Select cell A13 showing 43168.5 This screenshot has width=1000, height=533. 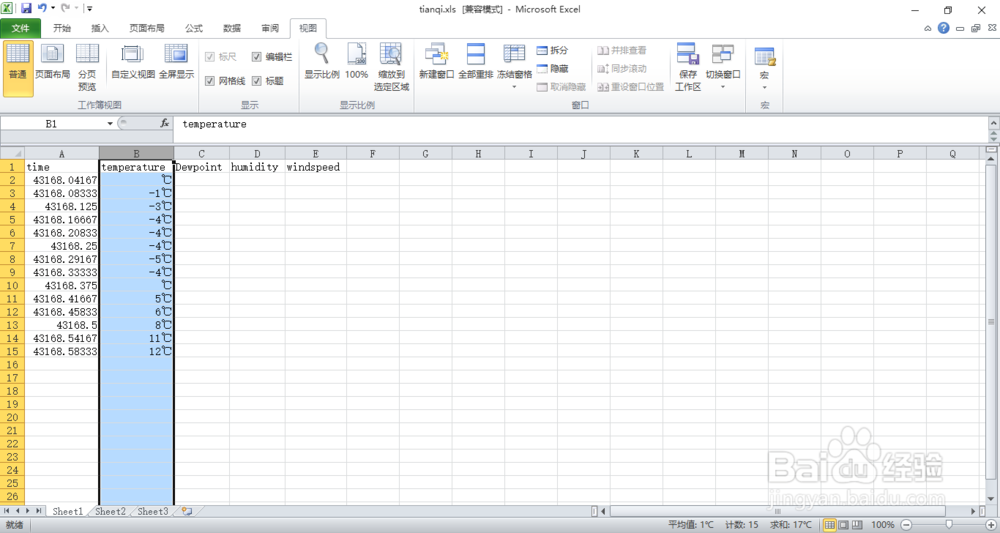coord(62,325)
